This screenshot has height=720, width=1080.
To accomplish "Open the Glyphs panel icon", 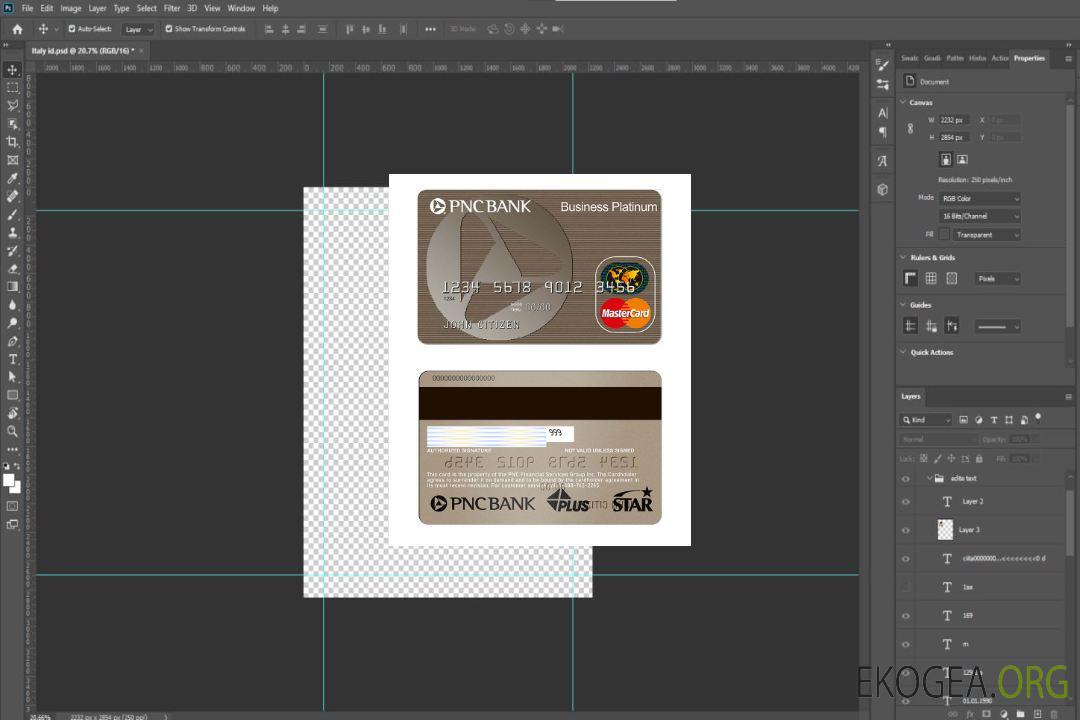I will 883,161.
